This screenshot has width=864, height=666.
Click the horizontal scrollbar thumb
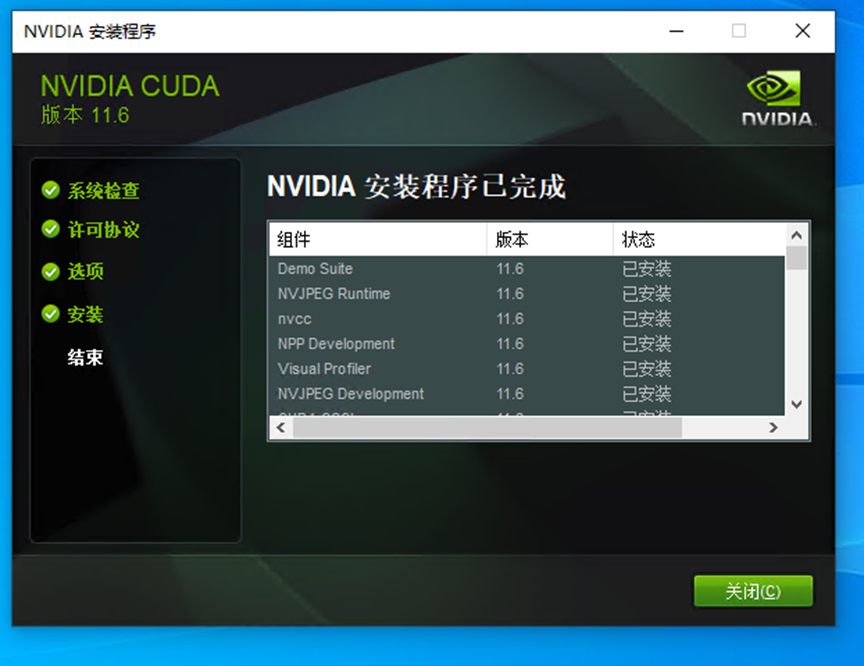click(x=487, y=427)
